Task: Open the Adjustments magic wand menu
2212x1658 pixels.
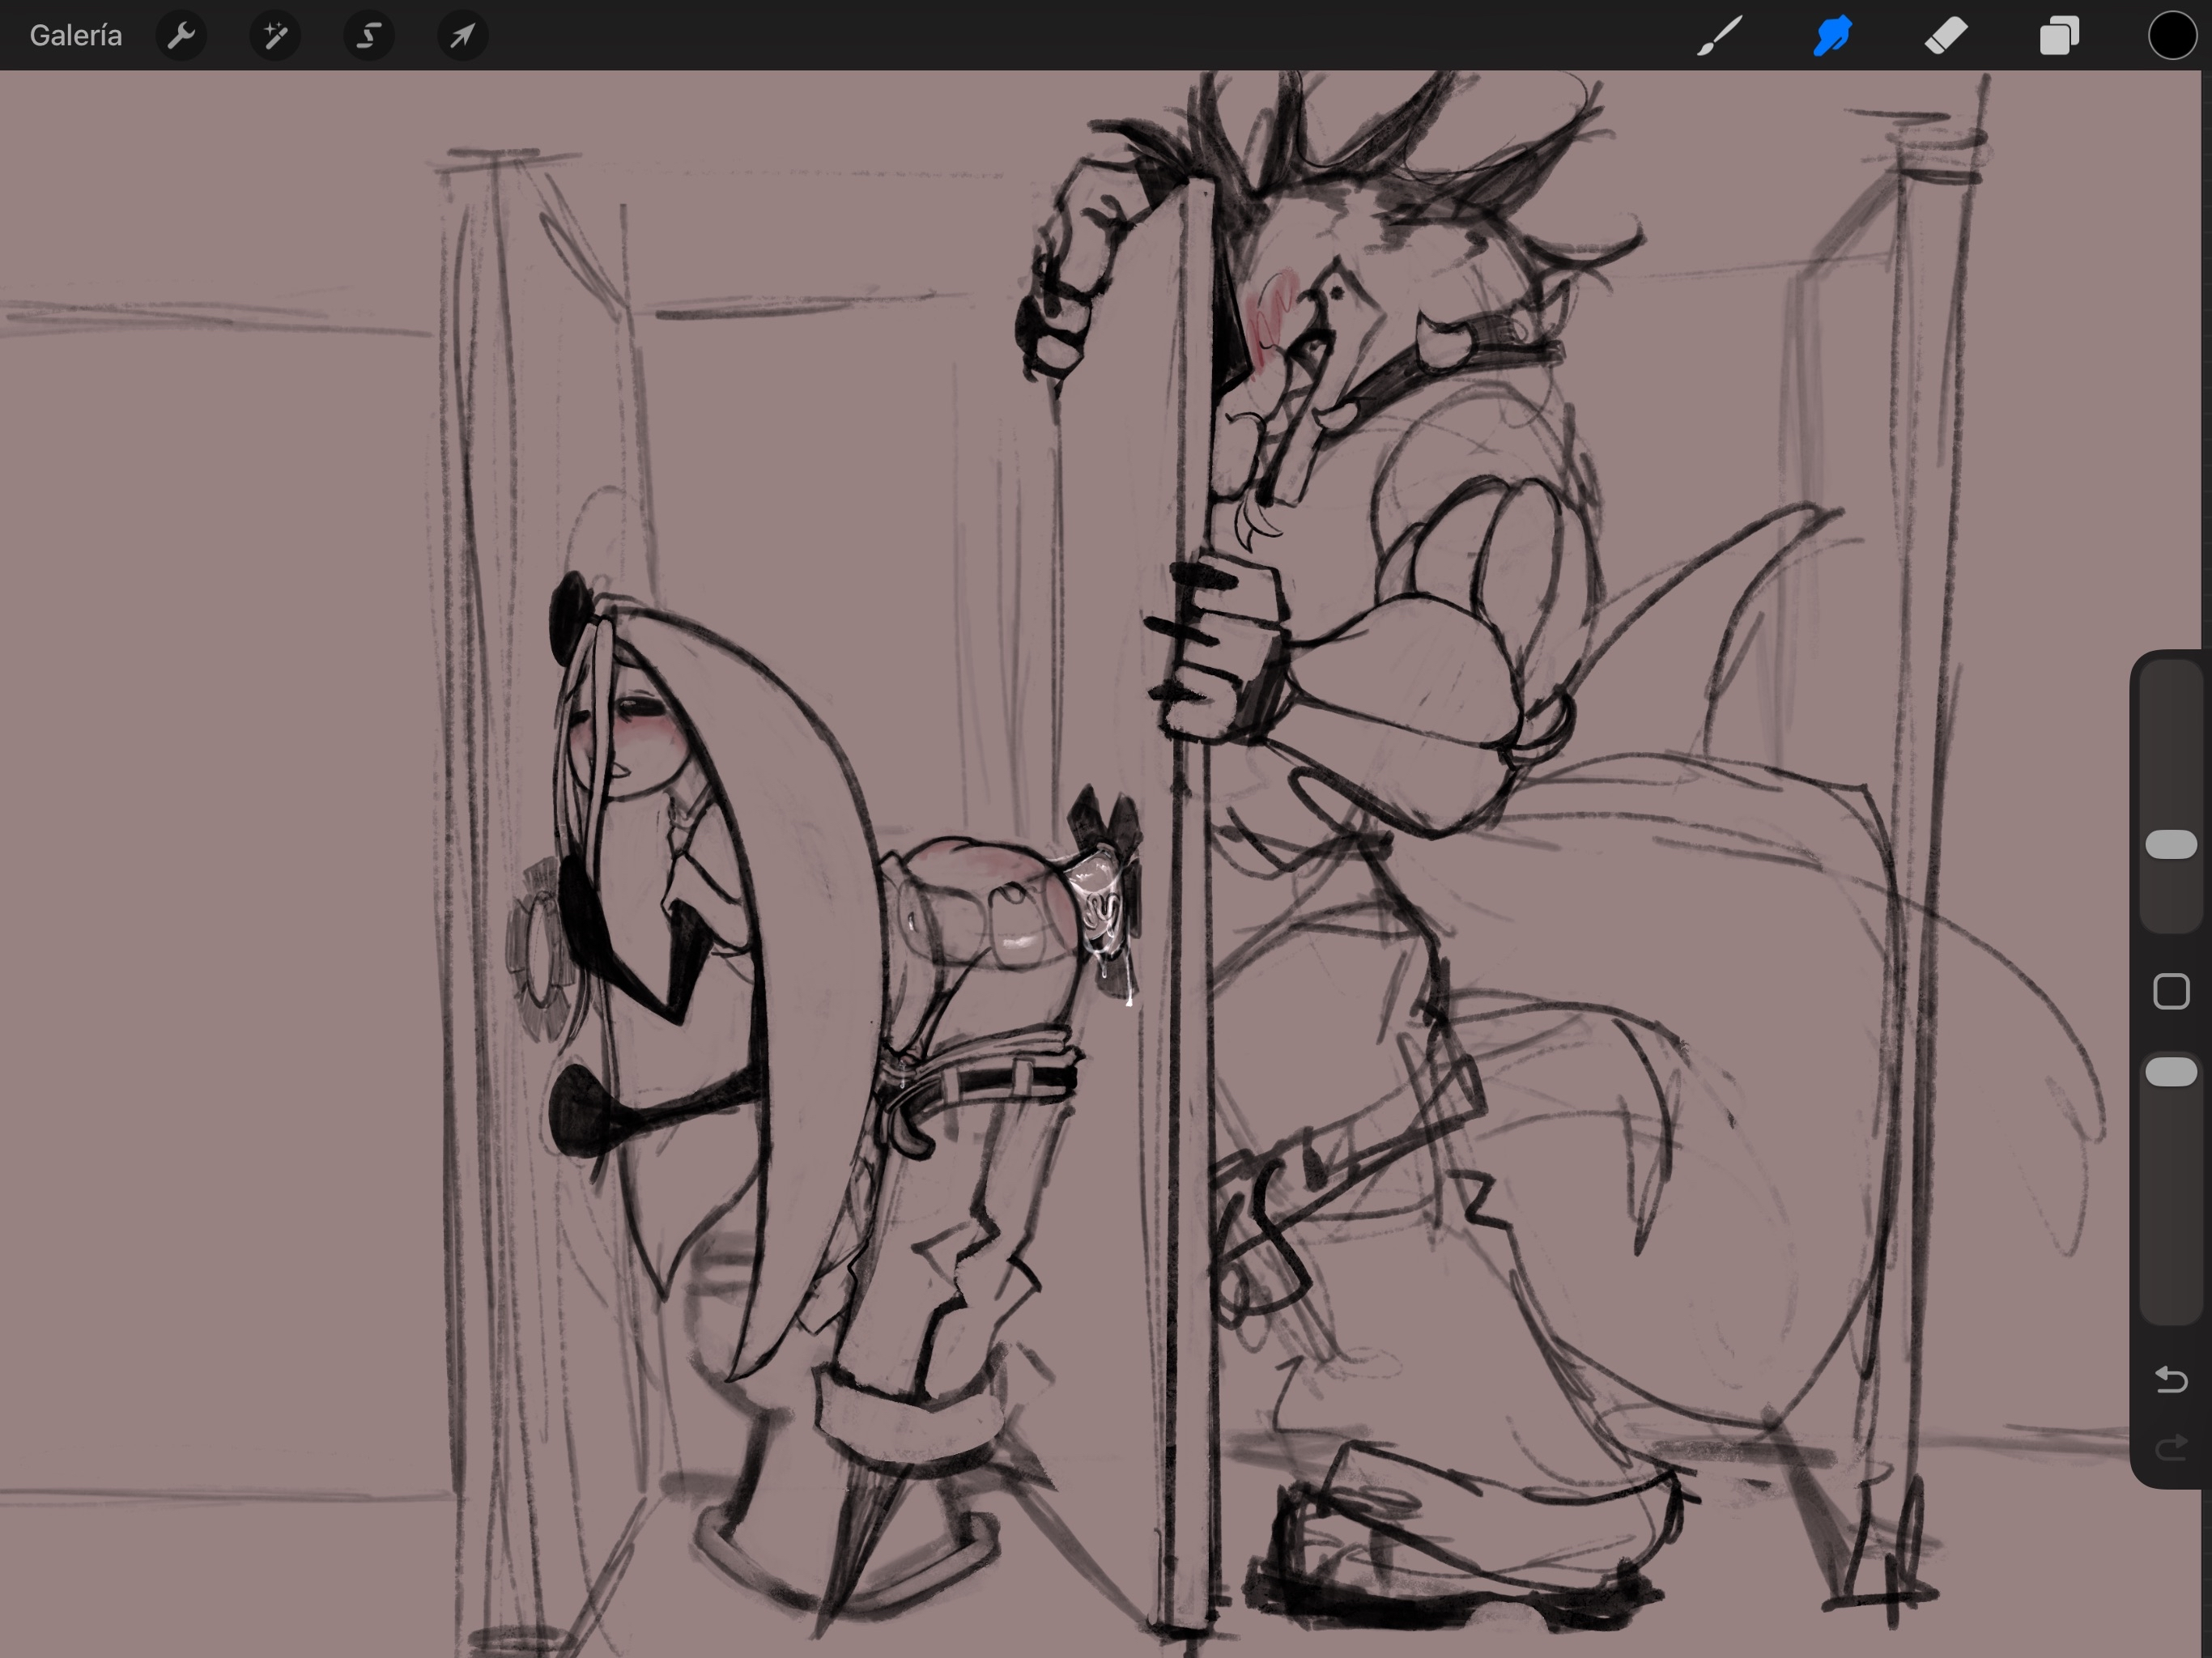Action: 275,37
